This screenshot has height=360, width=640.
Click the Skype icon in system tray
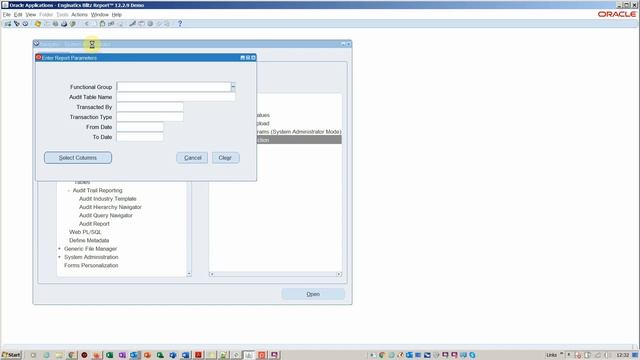(x=472, y=355)
